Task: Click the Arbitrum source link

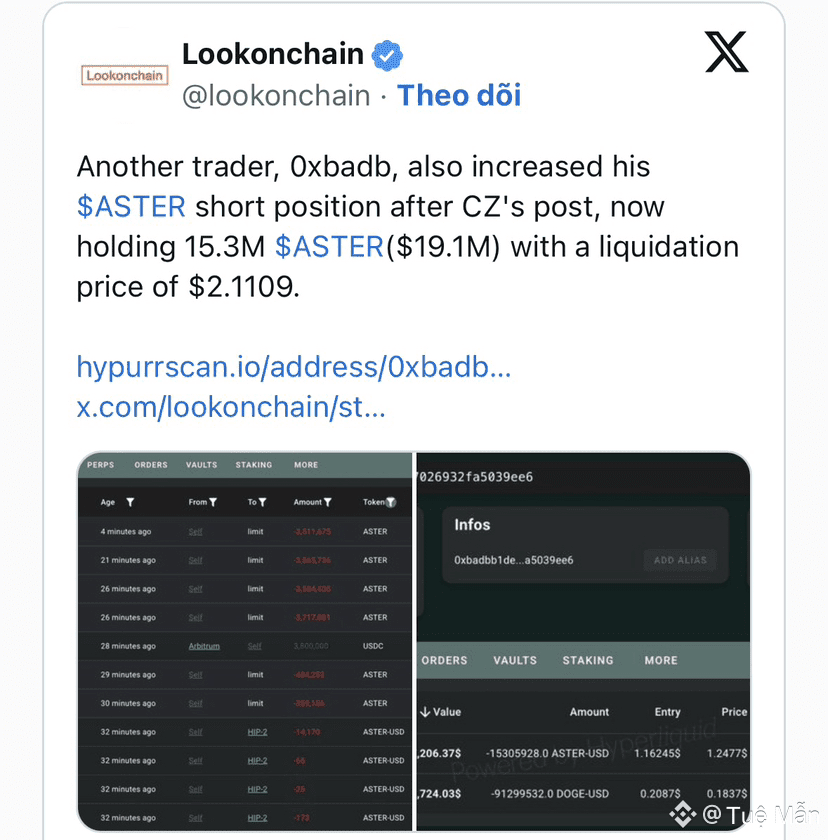Action: [204, 646]
